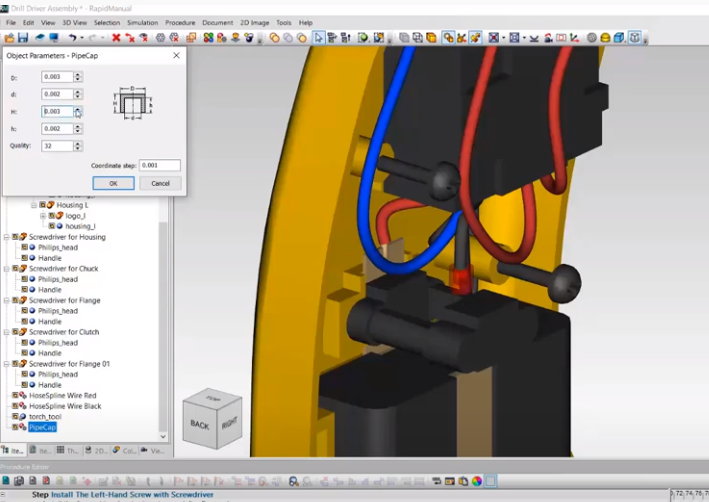Viewport: 709px width, 502px height.
Task: Open the Procedure menu
Action: tap(180, 23)
